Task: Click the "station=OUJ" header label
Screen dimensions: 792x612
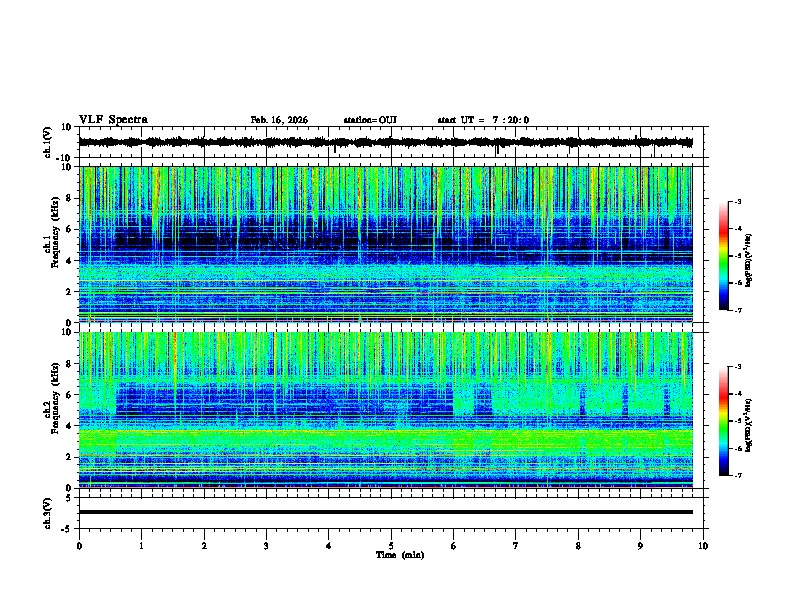Action: [x=370, y=120]
